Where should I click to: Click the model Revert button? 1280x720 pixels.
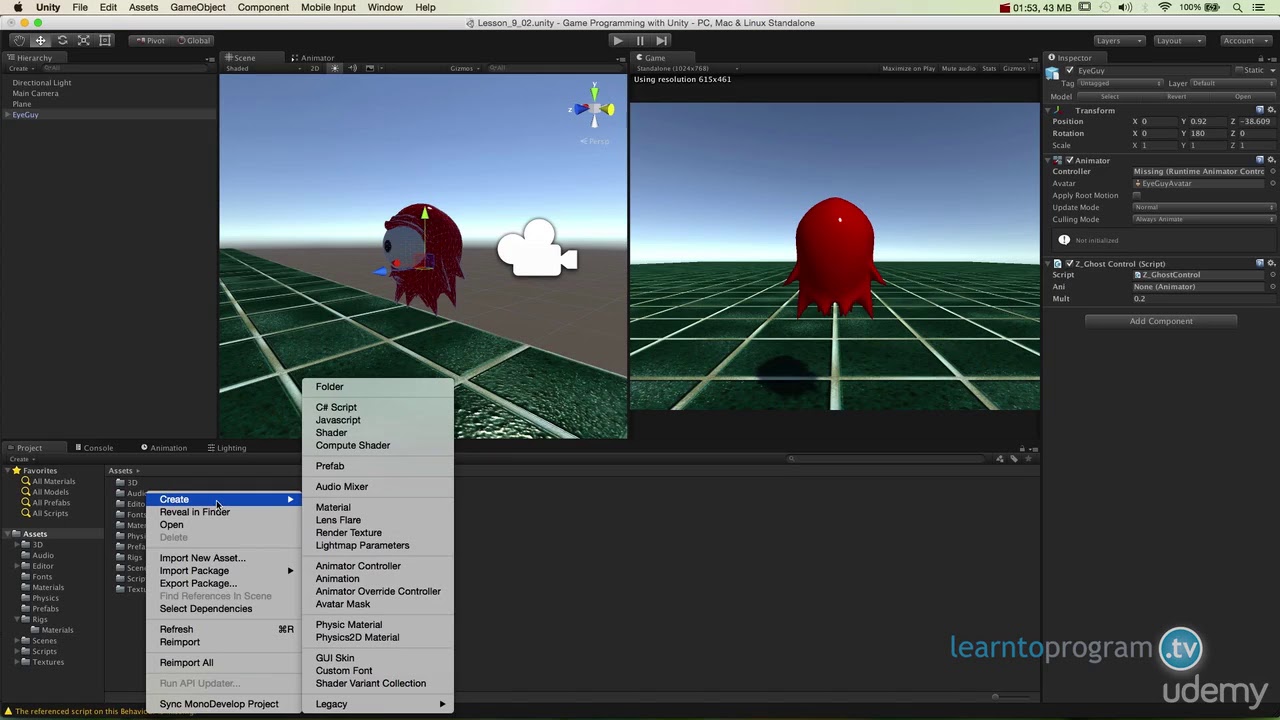1177,96
